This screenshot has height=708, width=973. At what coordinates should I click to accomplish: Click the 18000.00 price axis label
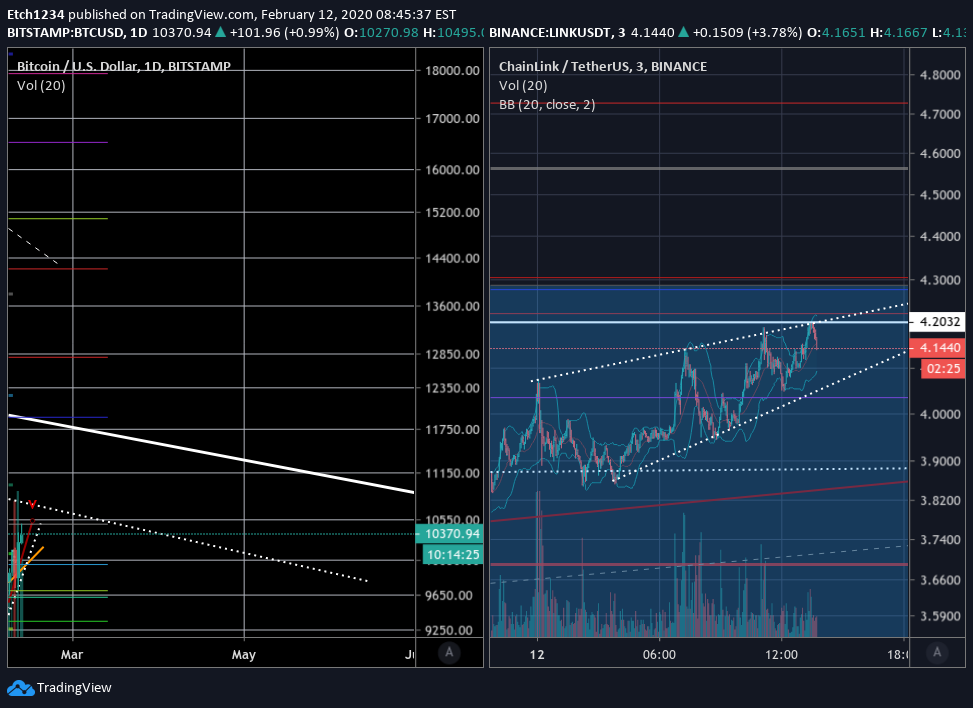click(452, 71)
